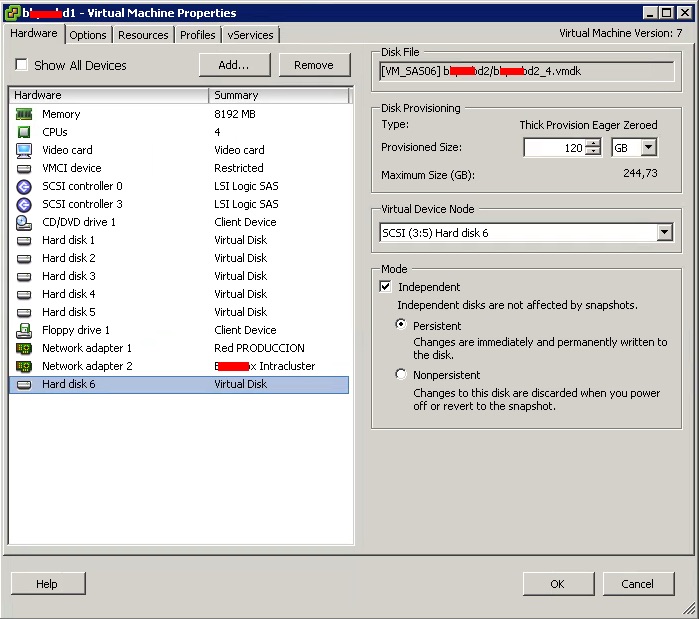Uncheck the Independent mode checkbox

386,287
